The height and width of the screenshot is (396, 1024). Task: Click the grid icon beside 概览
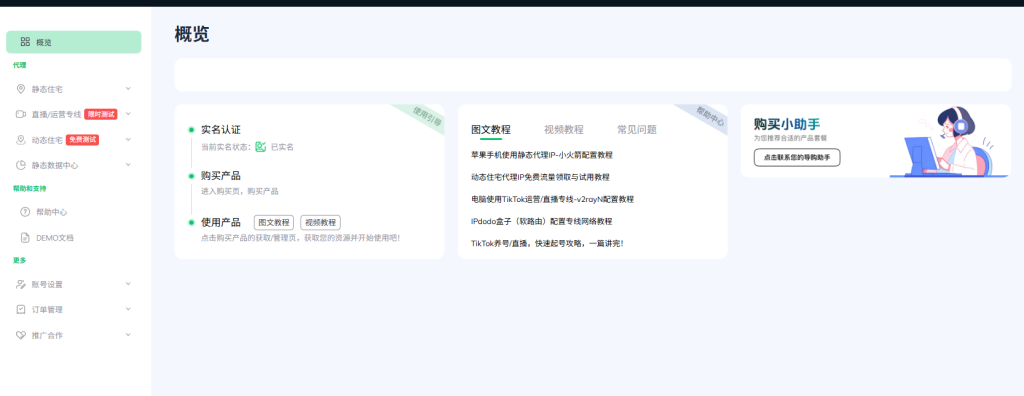[x=25, y=42]
